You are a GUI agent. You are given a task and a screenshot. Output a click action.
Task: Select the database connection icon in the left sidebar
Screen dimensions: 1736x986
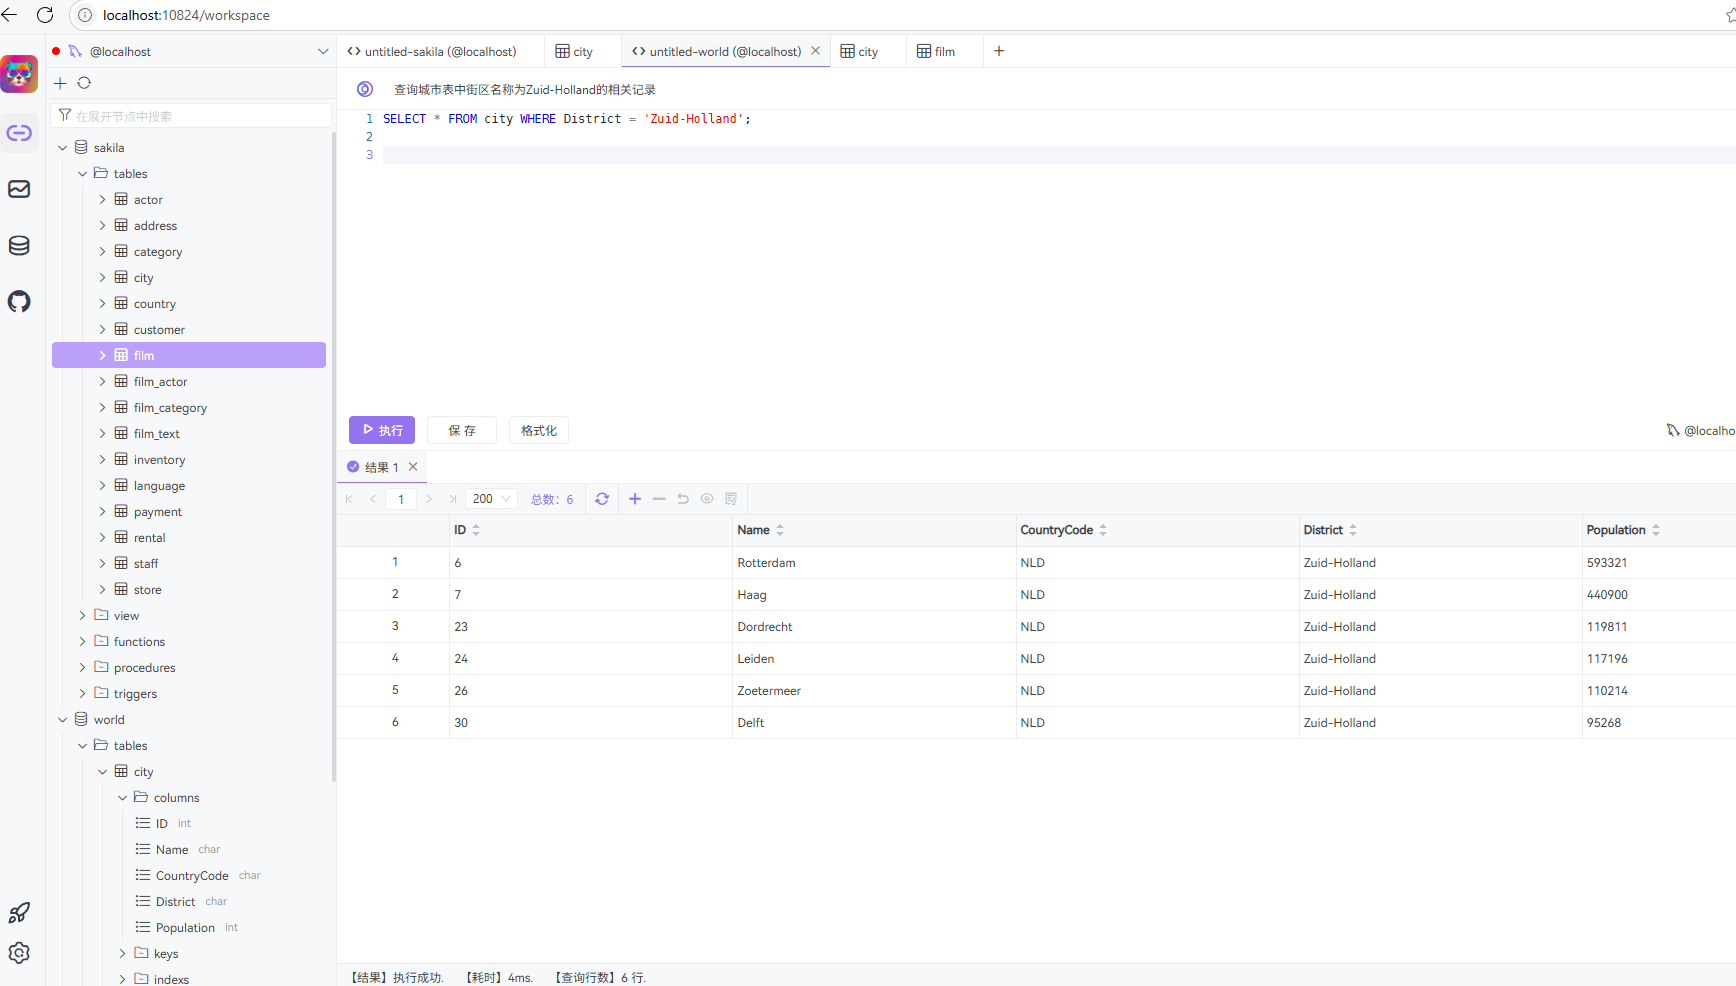pyautogui.click(x=19, y=245)
